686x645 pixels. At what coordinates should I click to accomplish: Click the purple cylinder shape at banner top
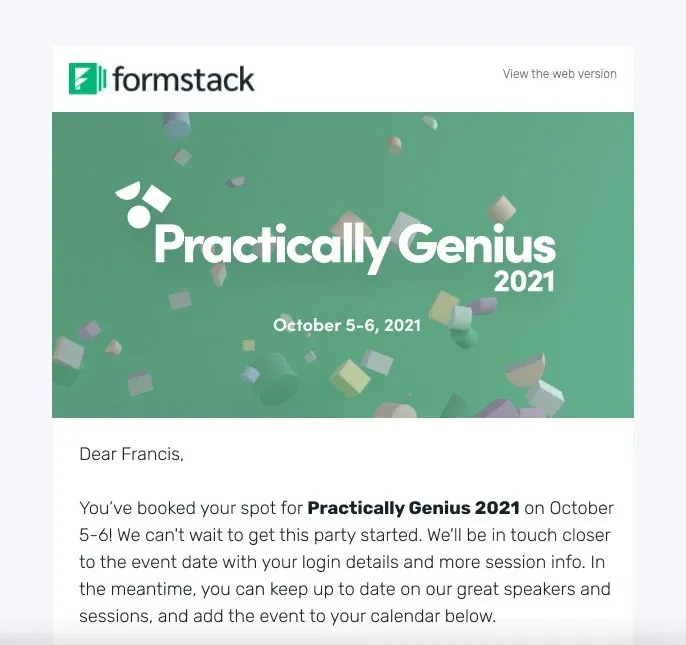coord(176,125)
